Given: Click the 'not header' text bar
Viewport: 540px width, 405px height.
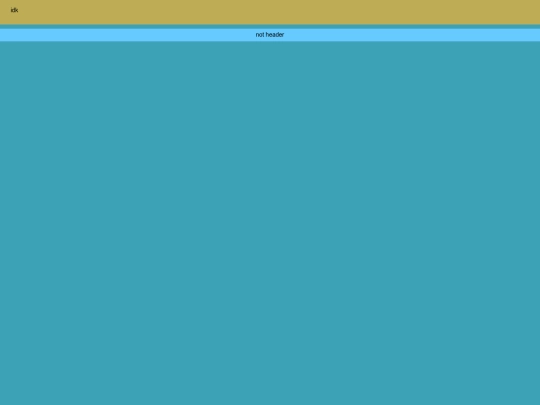Looking at the screenshot, I should [270, 35].
